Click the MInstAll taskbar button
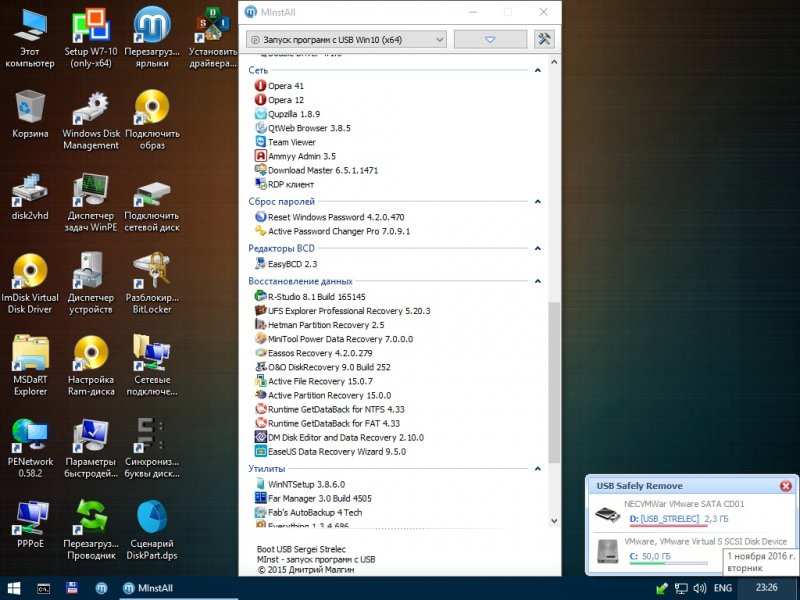The width and height of the screenshot is (800, 600). point(151,587)
